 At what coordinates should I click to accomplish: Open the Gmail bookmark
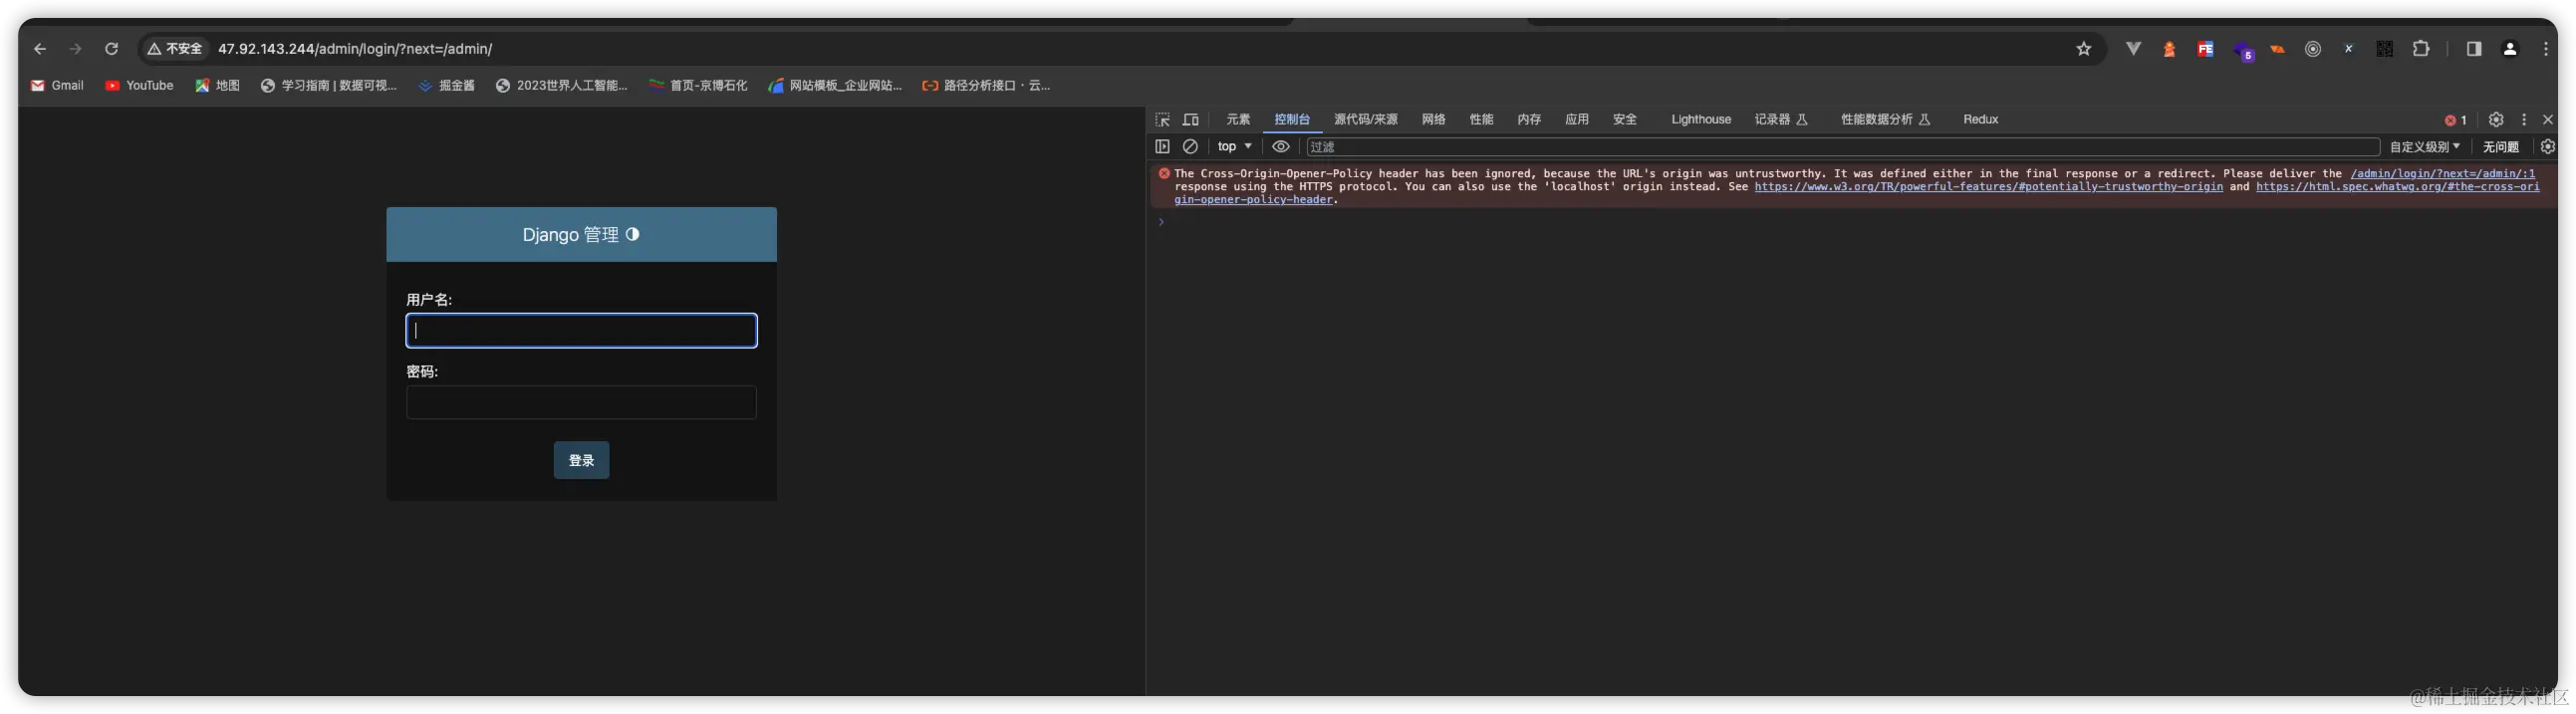pyautogui.click(x=57, y=86)
